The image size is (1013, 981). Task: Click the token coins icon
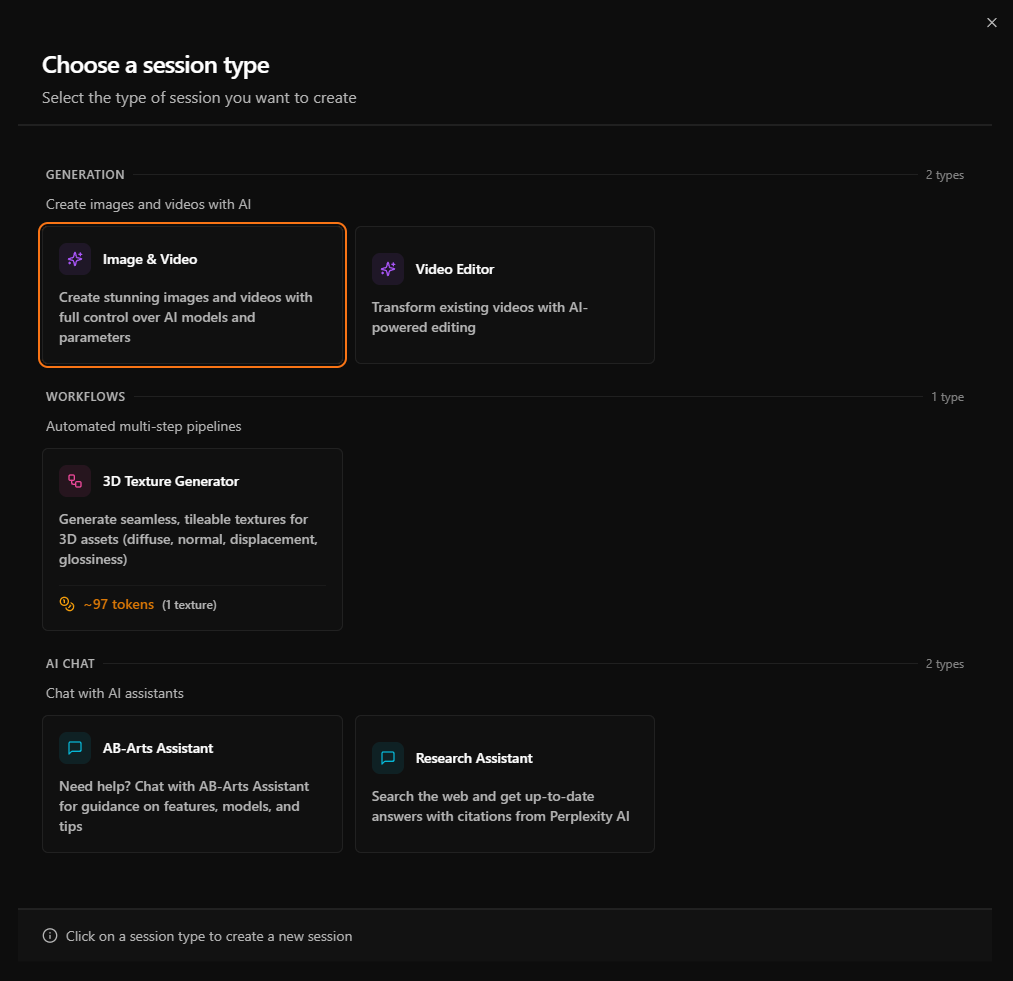tap(67, 604)
